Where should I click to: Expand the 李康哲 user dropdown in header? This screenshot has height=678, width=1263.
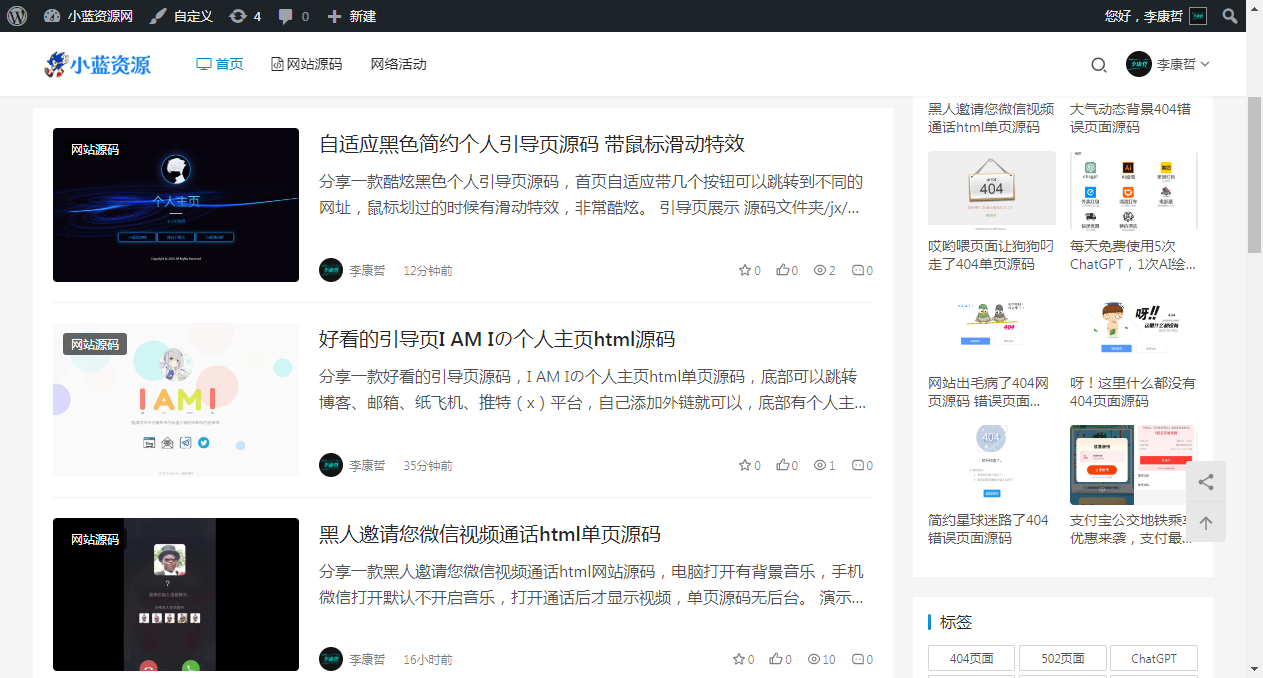click(1168, 64)
